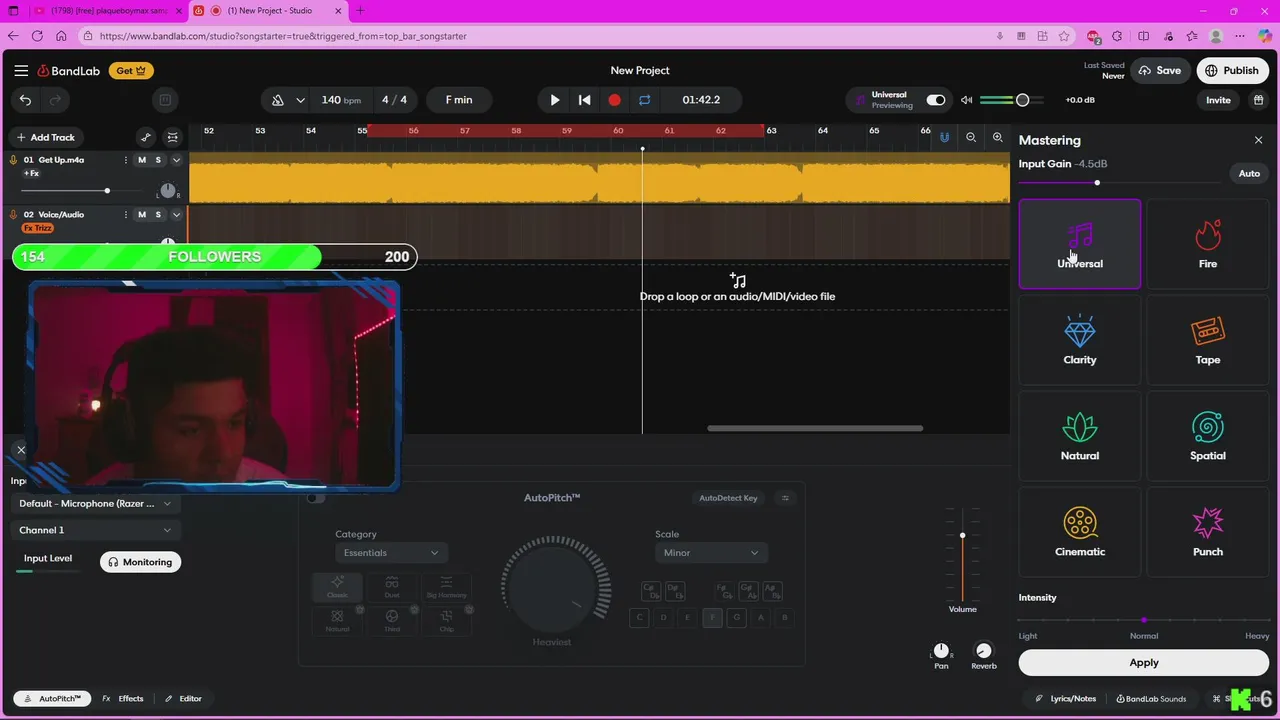Switch to the Effects tab
The height and width of the screenshot is (720, 1280).
pyautogui.click(x=123, y=698)
